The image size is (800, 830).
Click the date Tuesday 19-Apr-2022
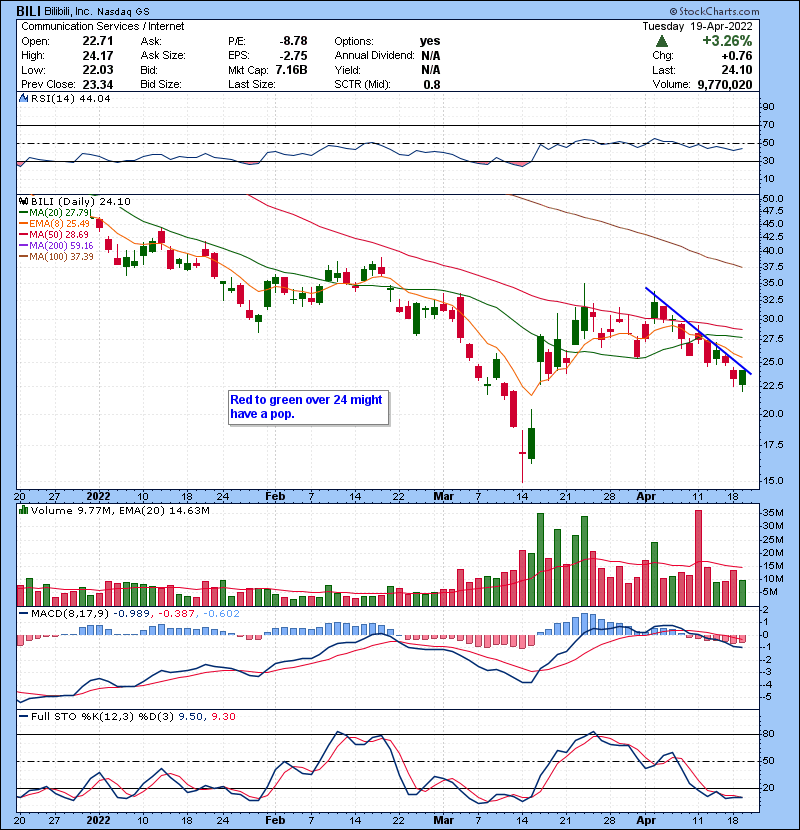click(x=697, y=26)
